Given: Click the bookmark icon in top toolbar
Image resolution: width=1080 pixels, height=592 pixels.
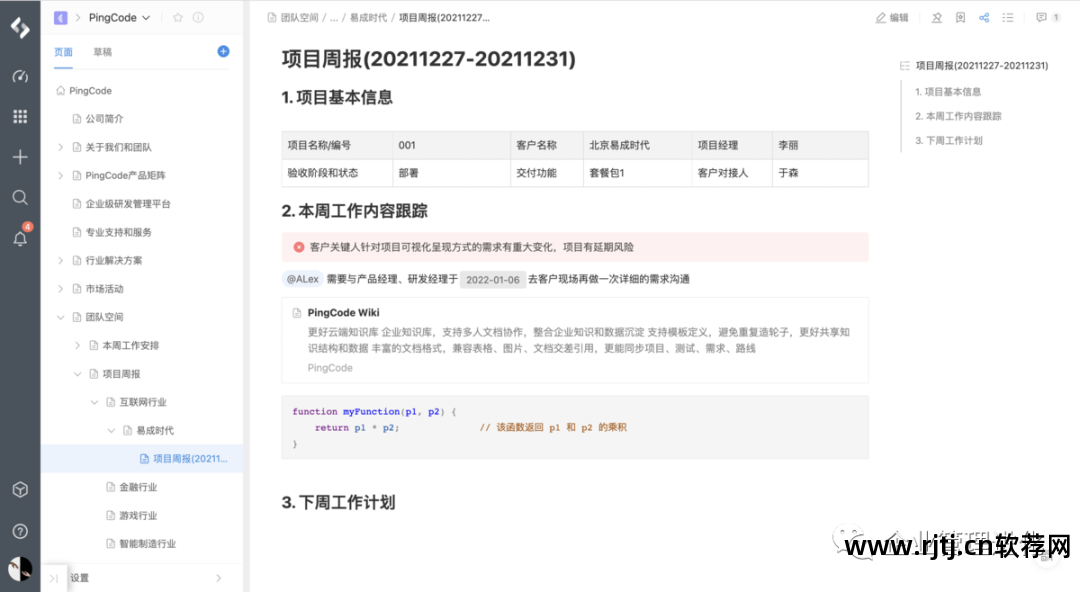Looking at the screenshot, I should pos(960,18).
